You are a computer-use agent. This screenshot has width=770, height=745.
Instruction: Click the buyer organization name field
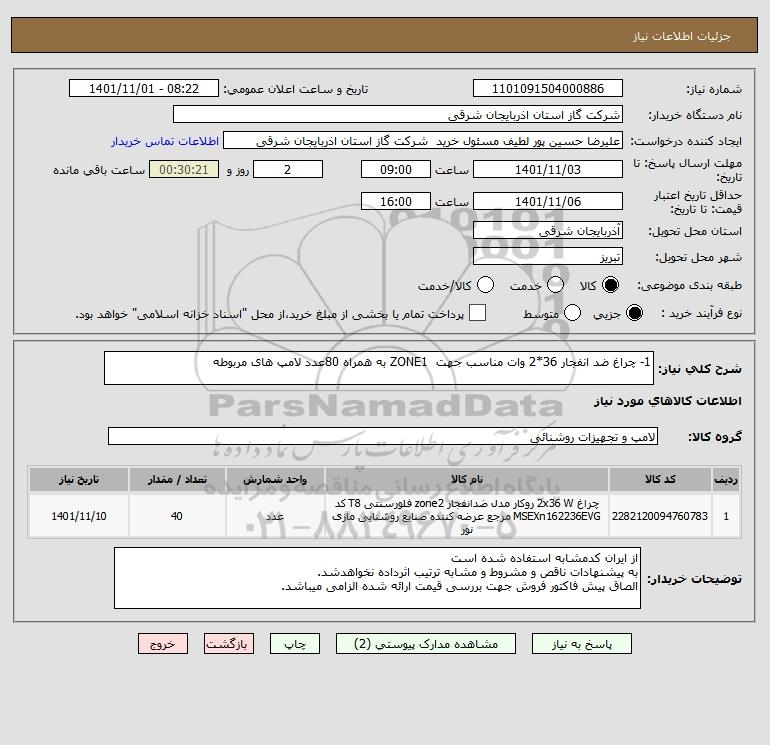coord(398,114)
